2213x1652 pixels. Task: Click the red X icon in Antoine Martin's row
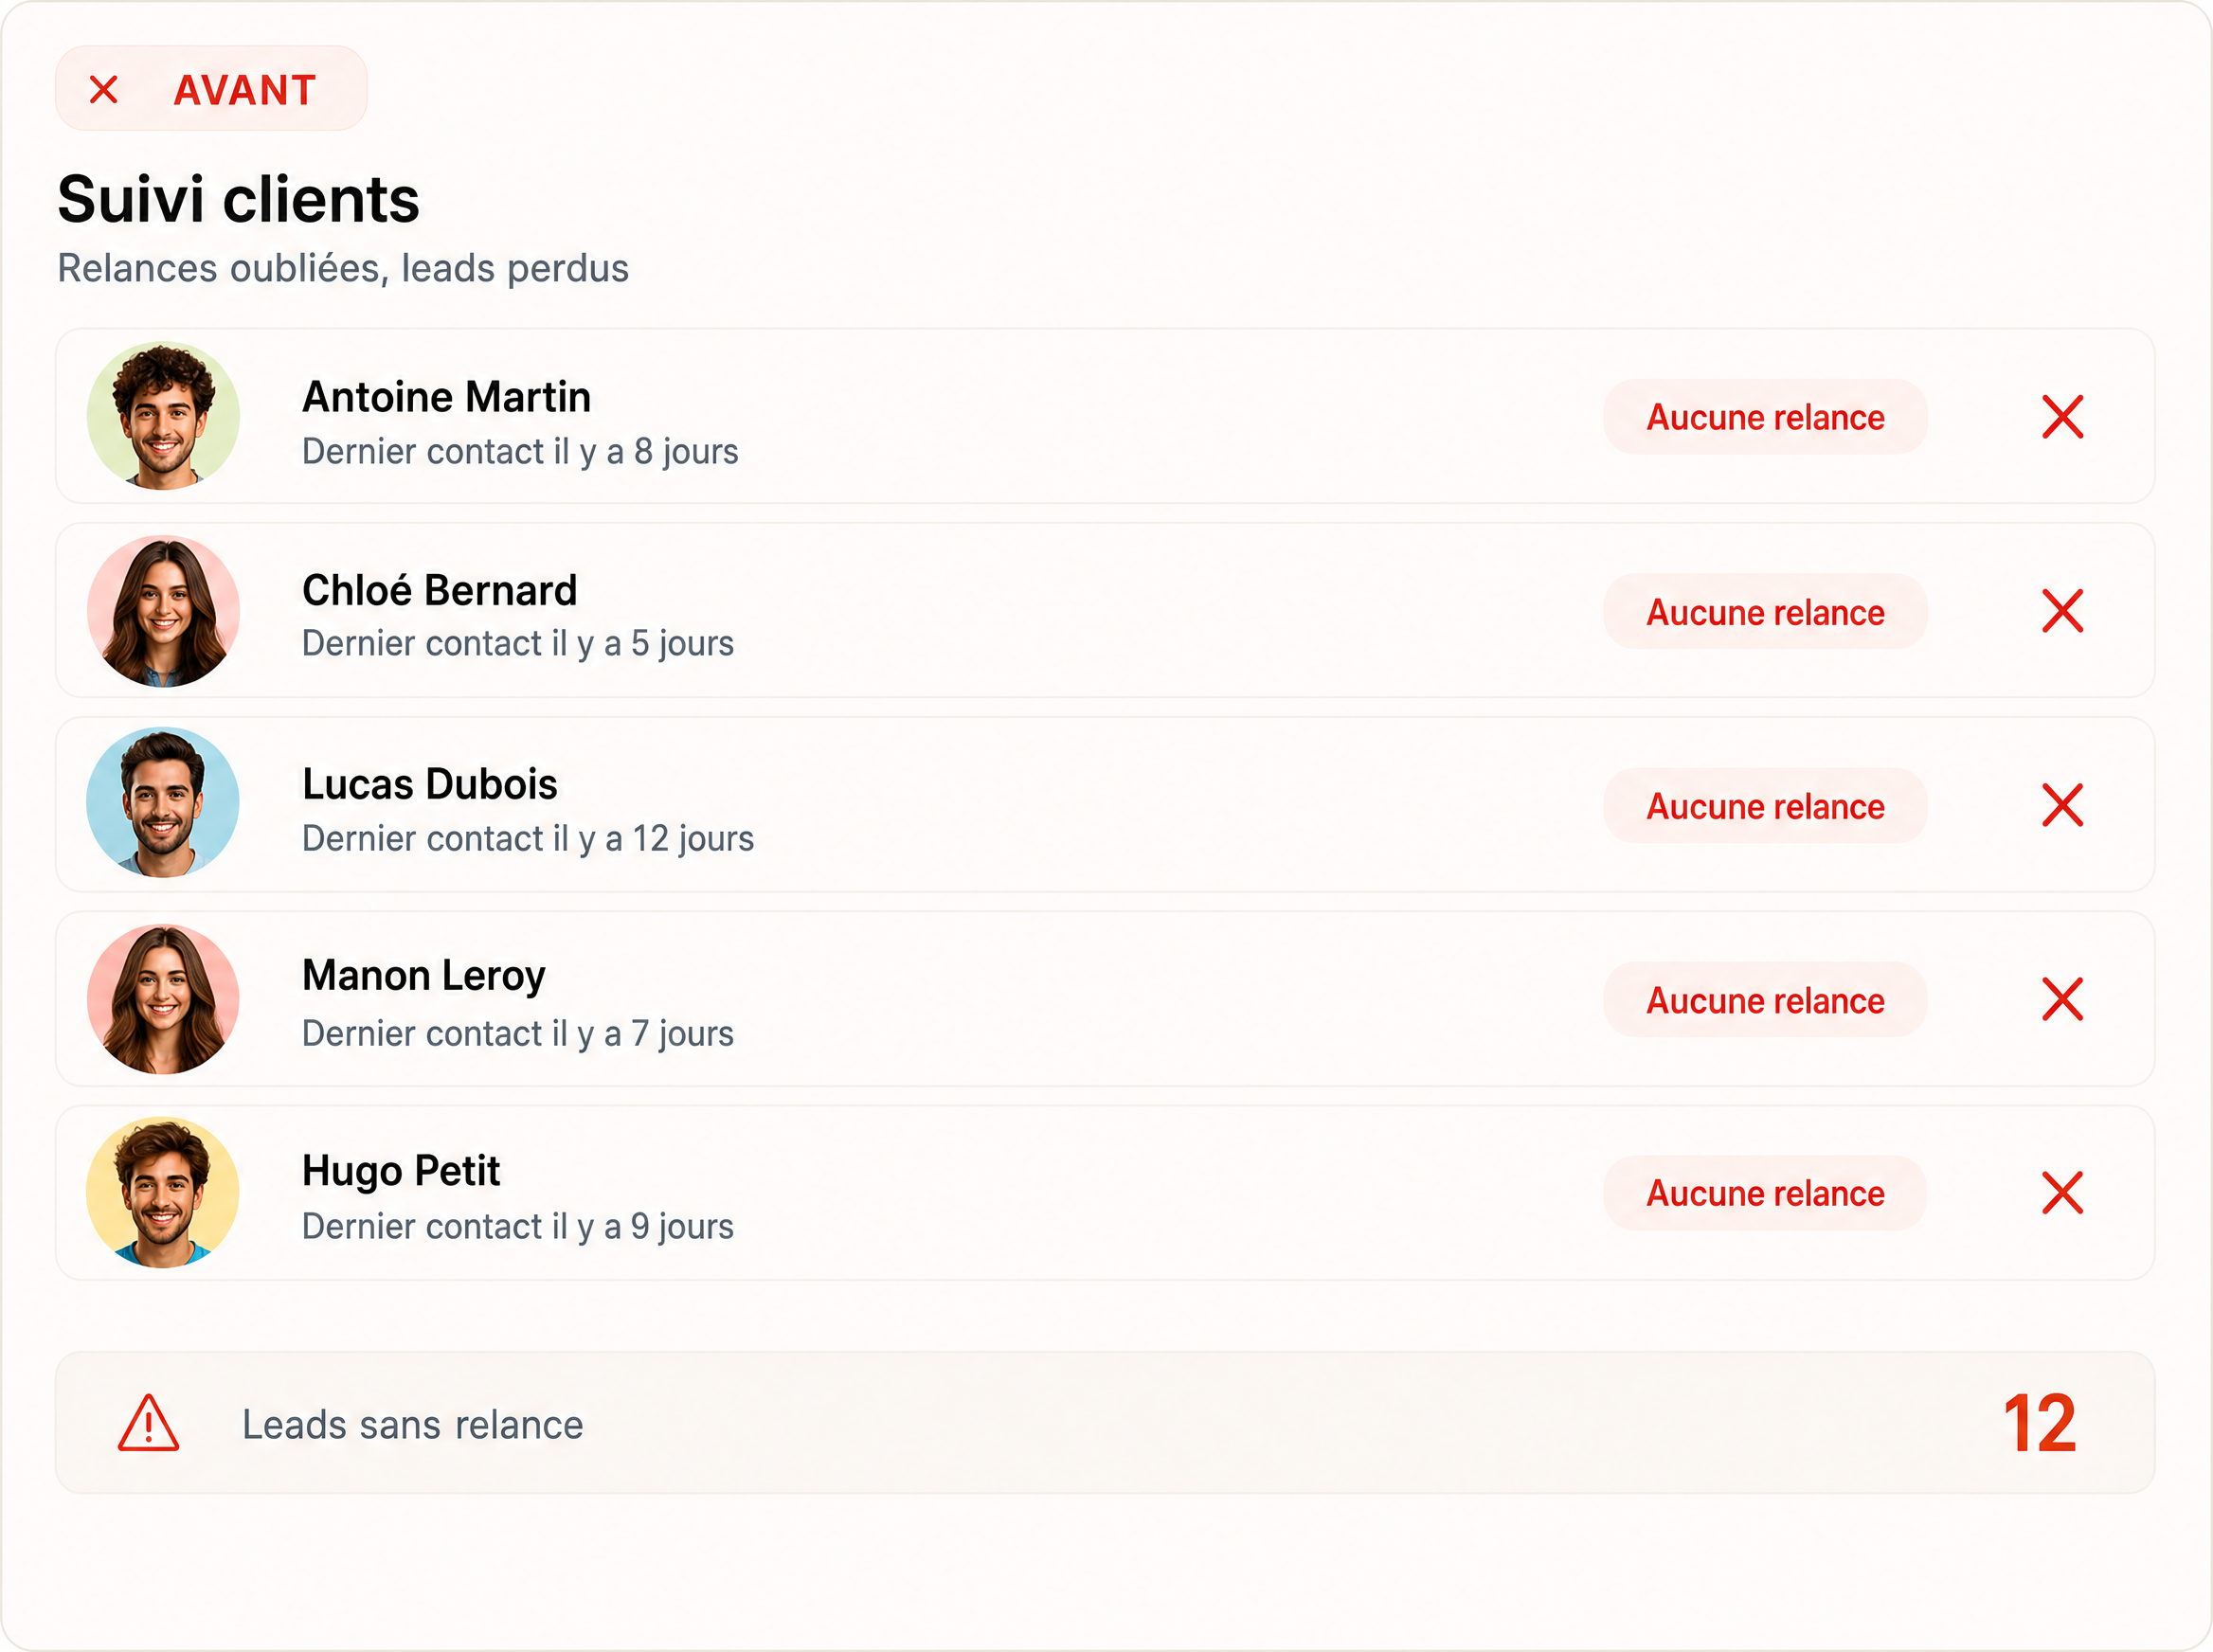2062,417
